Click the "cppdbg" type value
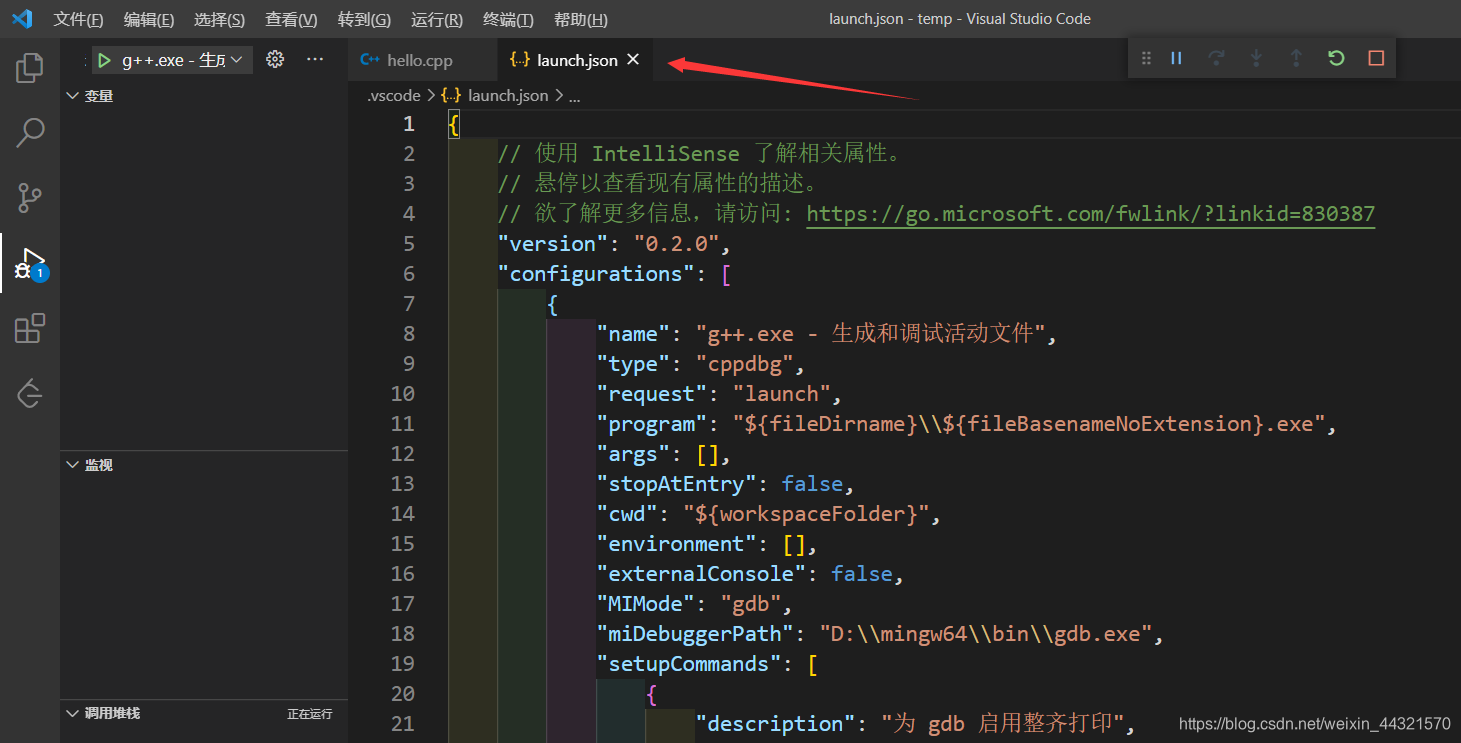The width and height of the screenshot is (1461, 743). (745, 364)
